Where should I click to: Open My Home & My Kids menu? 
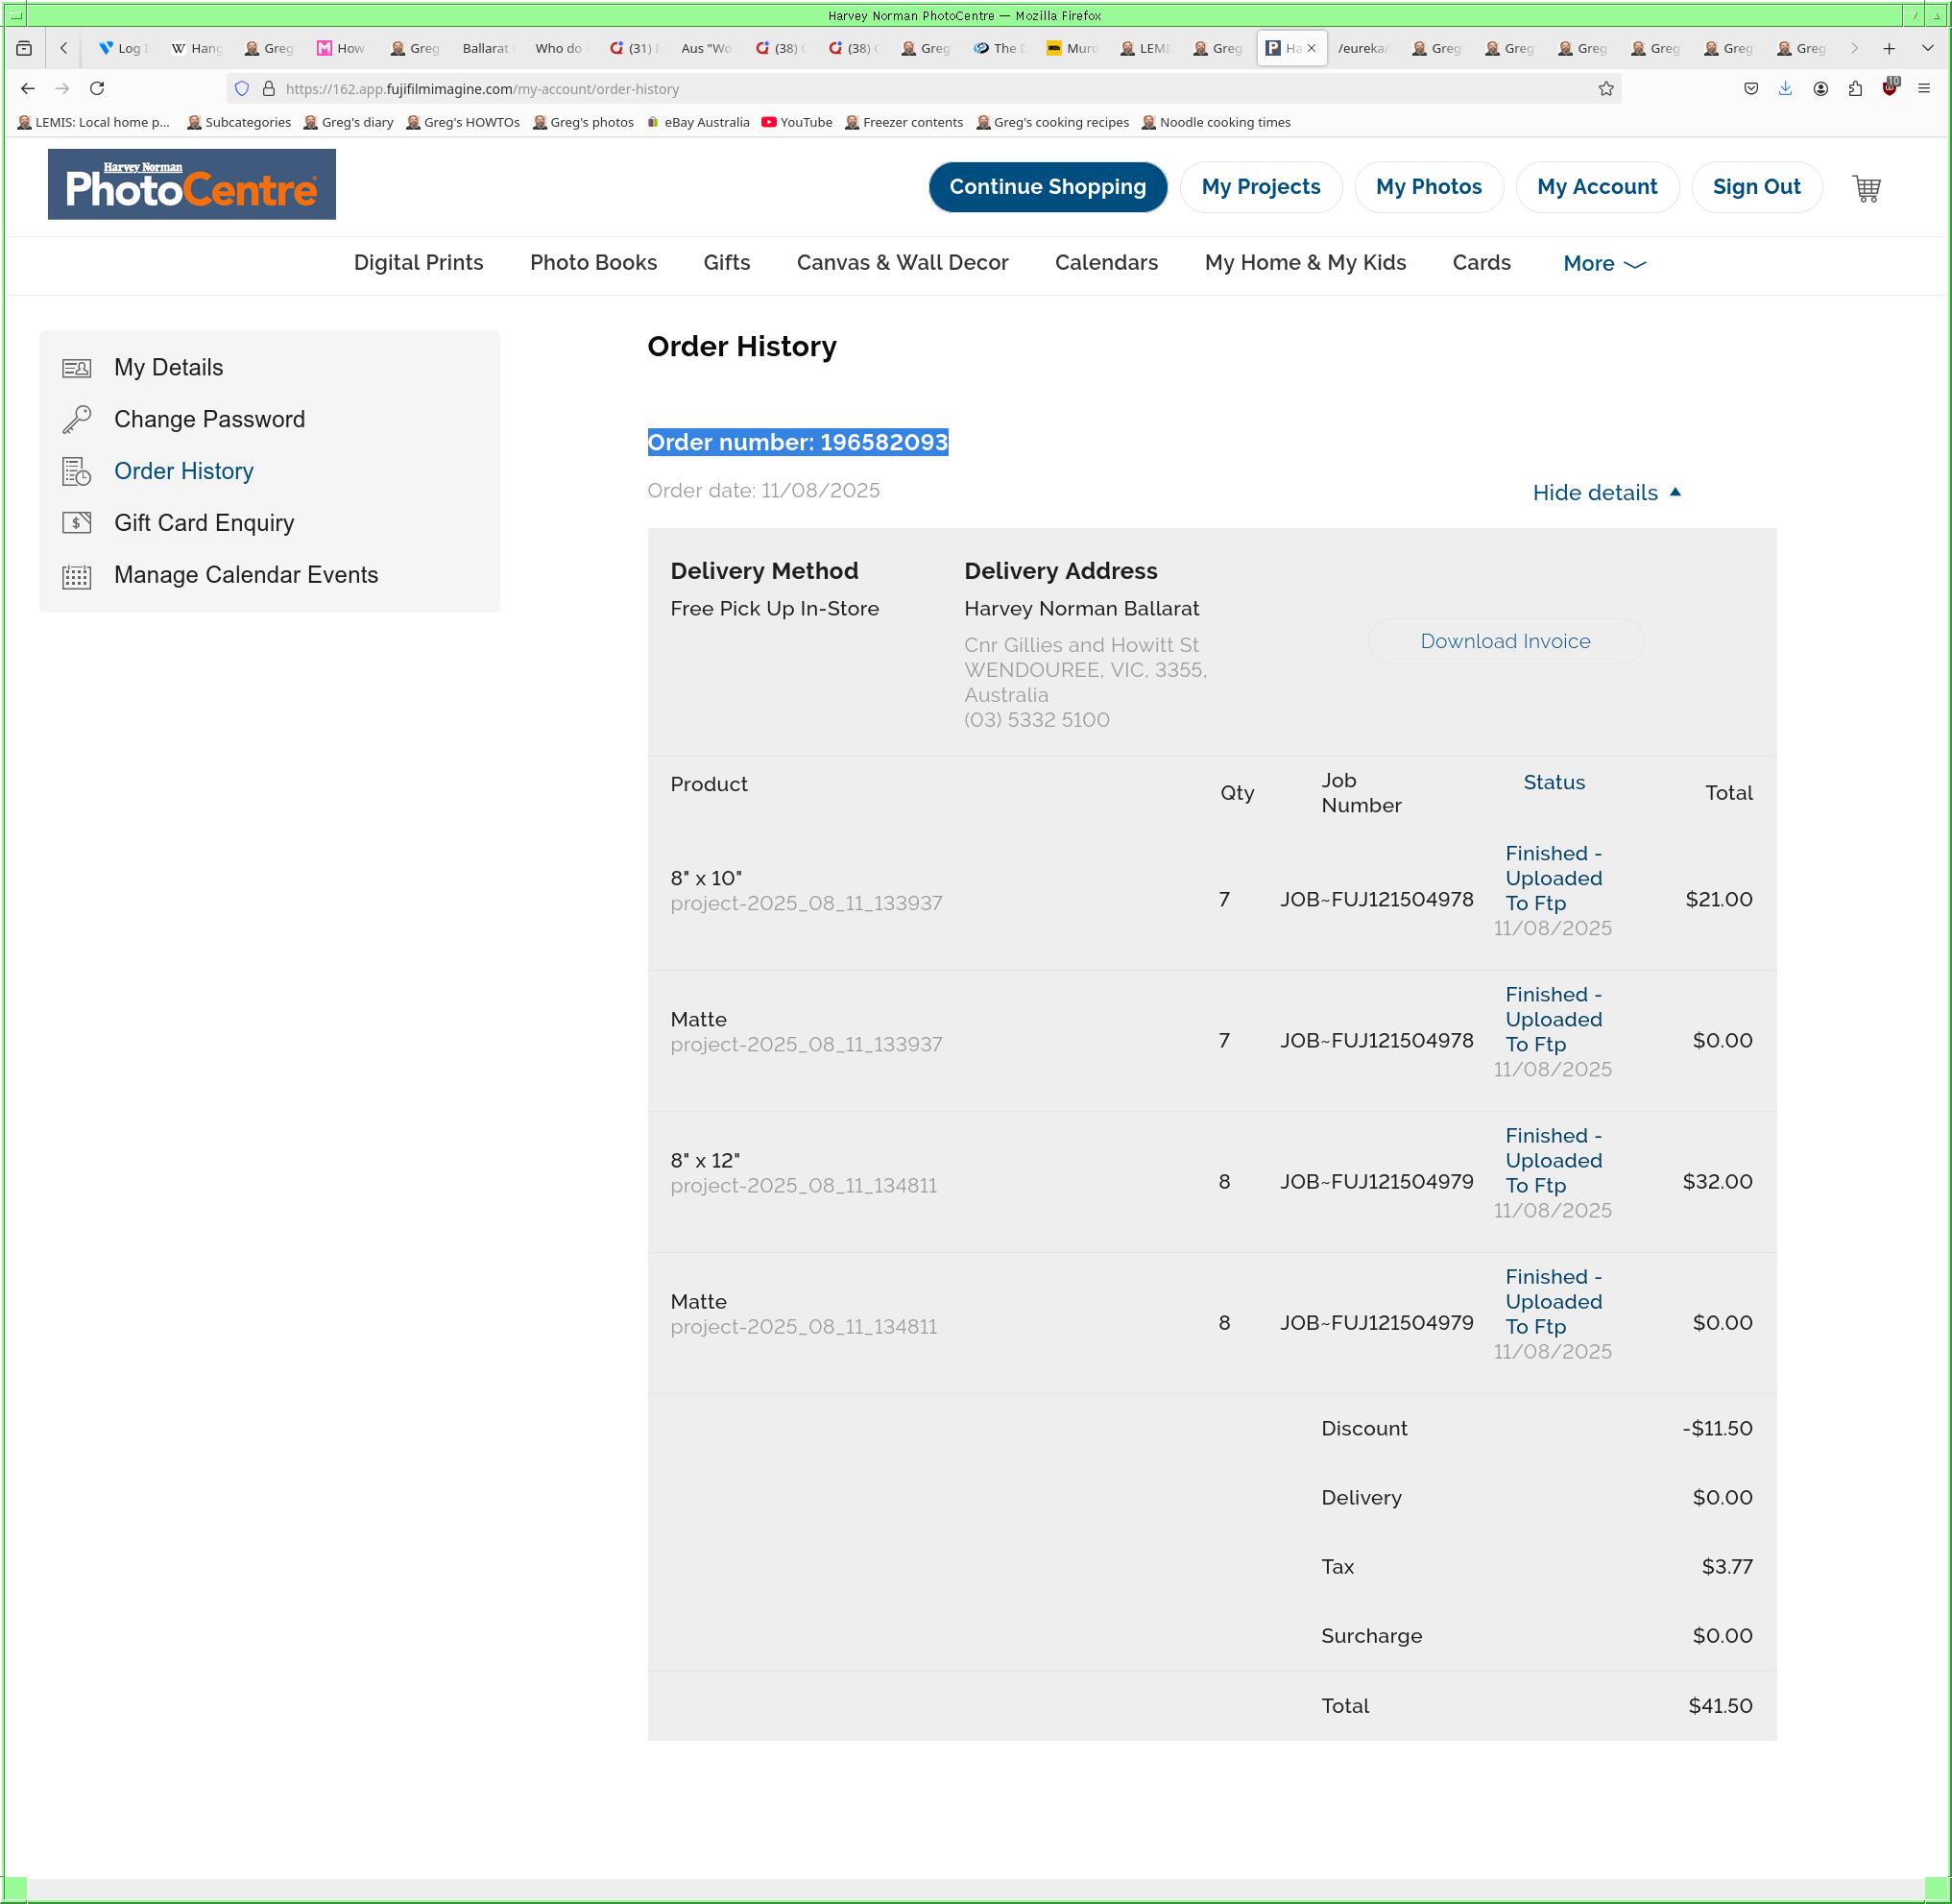point(1305,263)
